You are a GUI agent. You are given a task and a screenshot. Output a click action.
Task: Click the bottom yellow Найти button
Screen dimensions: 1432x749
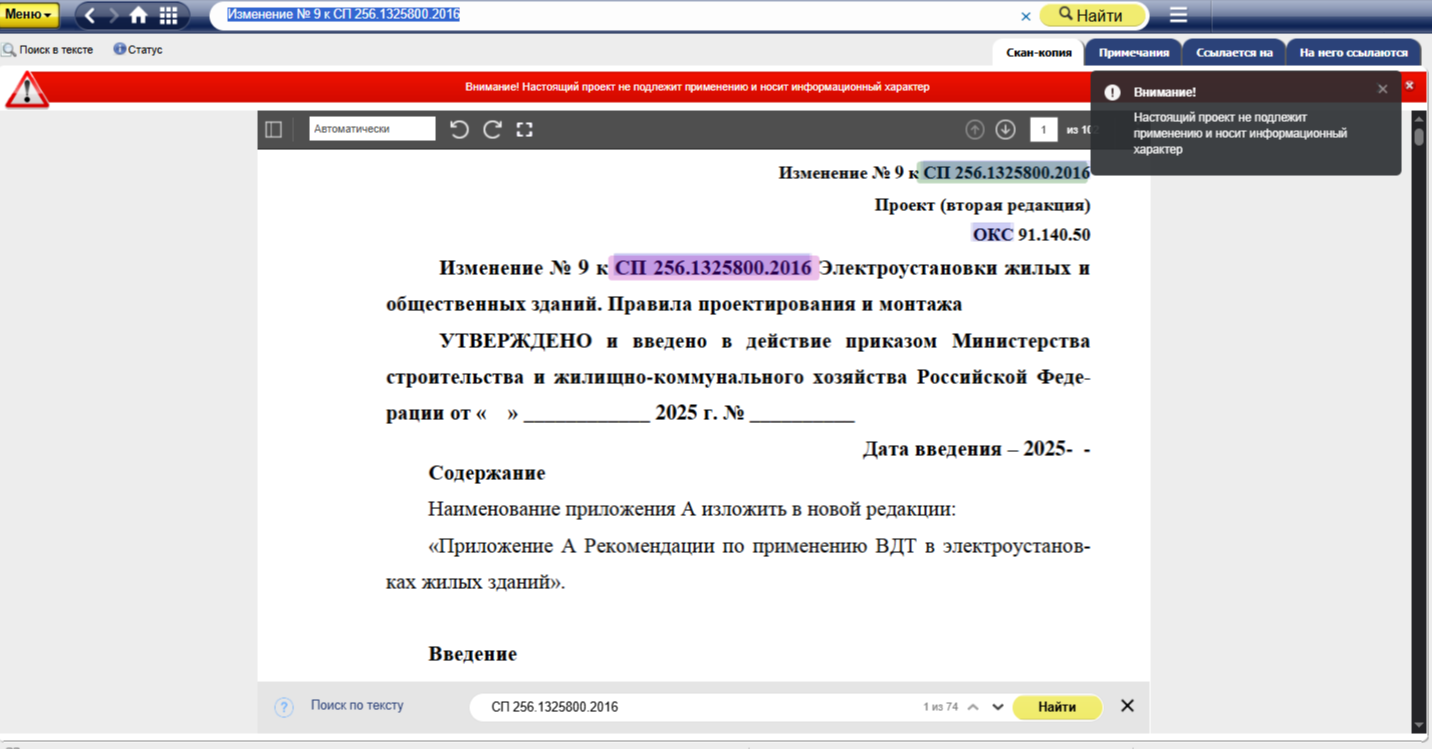coord(1057,707)
